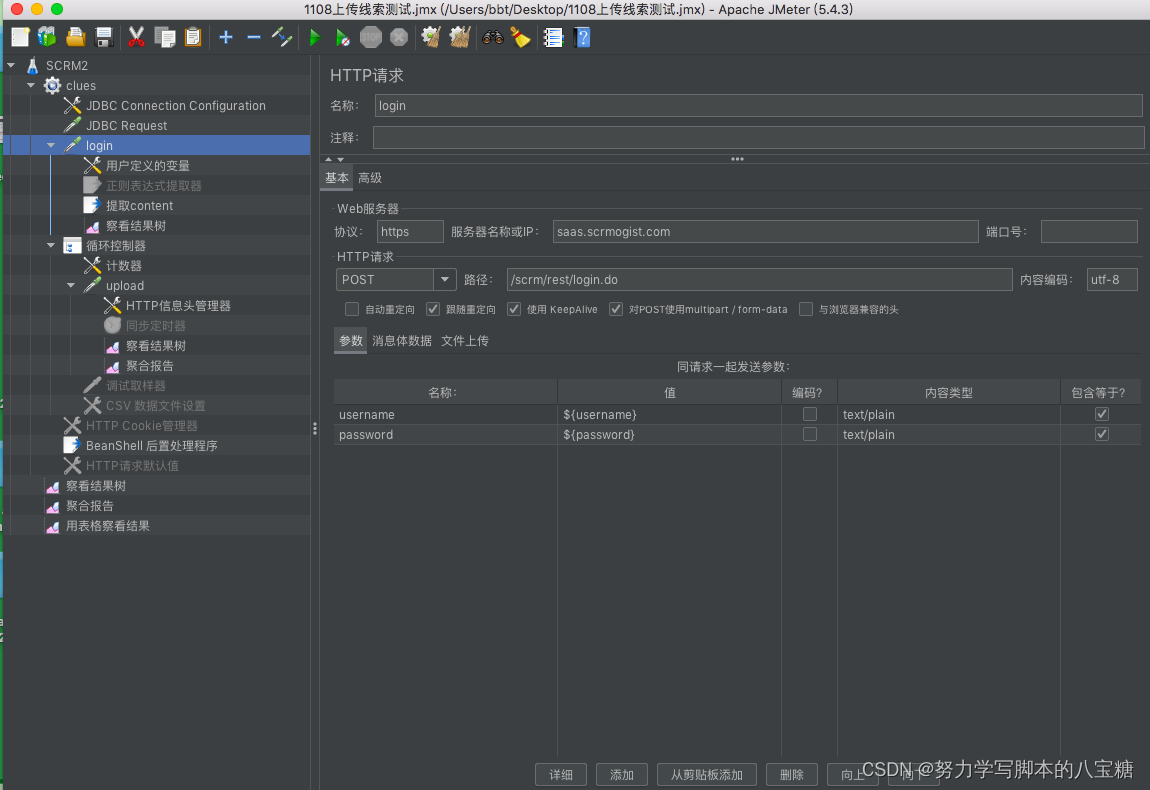Viewport: 1150px width, 790px height.
Task: Reset search with the yellow broom icon
Action: pos(521,37)
